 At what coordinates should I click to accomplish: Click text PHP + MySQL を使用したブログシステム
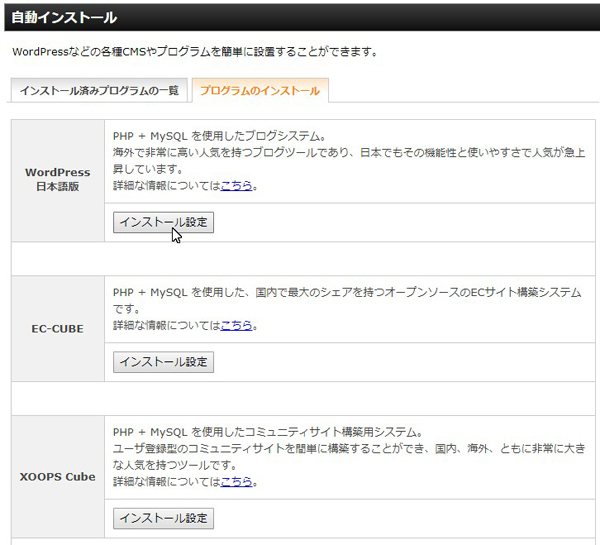coord(219,136)
